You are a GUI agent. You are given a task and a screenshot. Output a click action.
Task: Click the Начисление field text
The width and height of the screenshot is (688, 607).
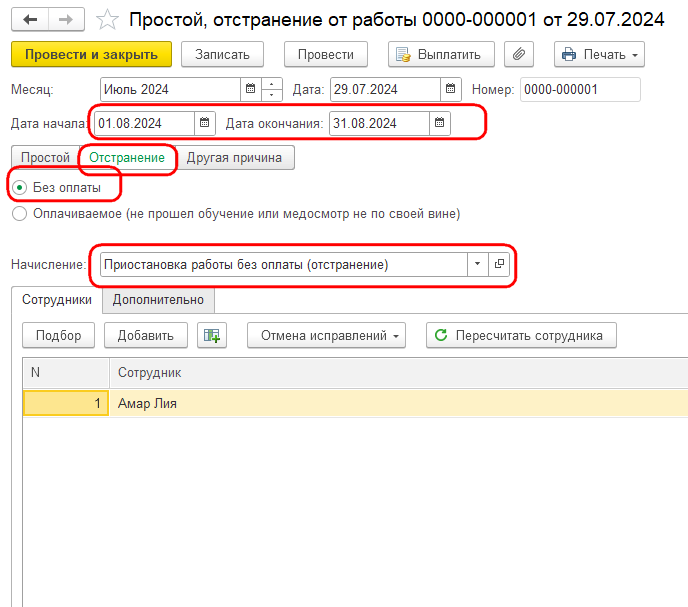coord(283,264)
